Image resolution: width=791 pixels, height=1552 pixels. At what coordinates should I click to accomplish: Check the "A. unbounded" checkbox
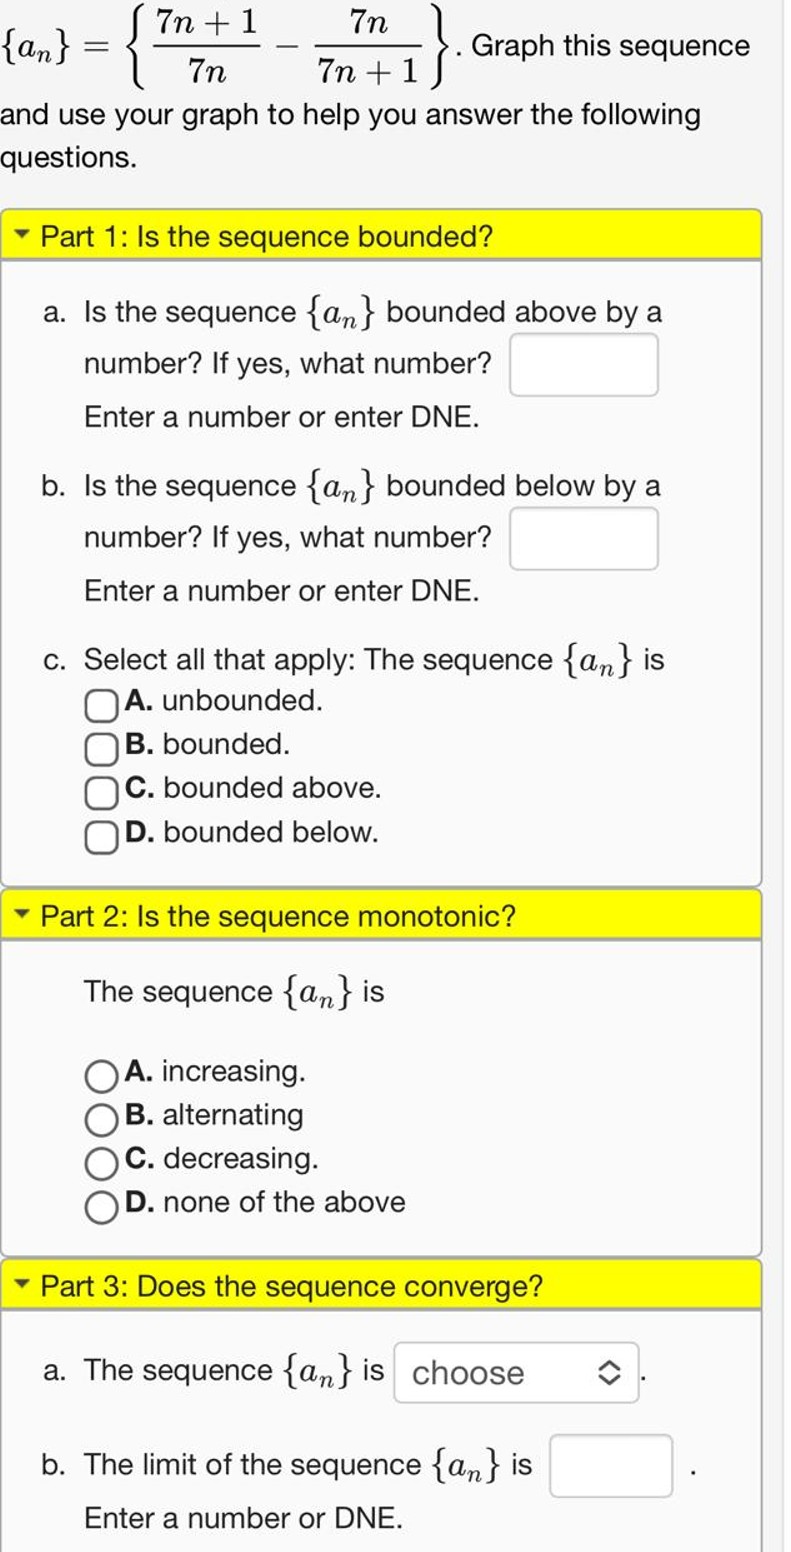click(x=99, y=706)
